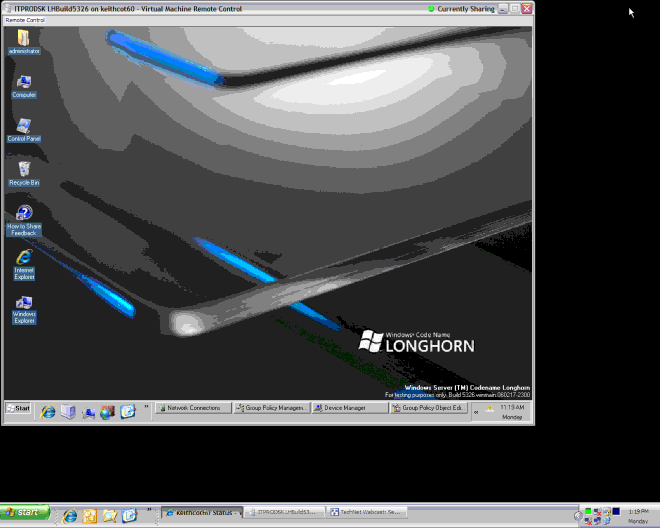Switch to Network Connections taskbar button

coord(193,408)
